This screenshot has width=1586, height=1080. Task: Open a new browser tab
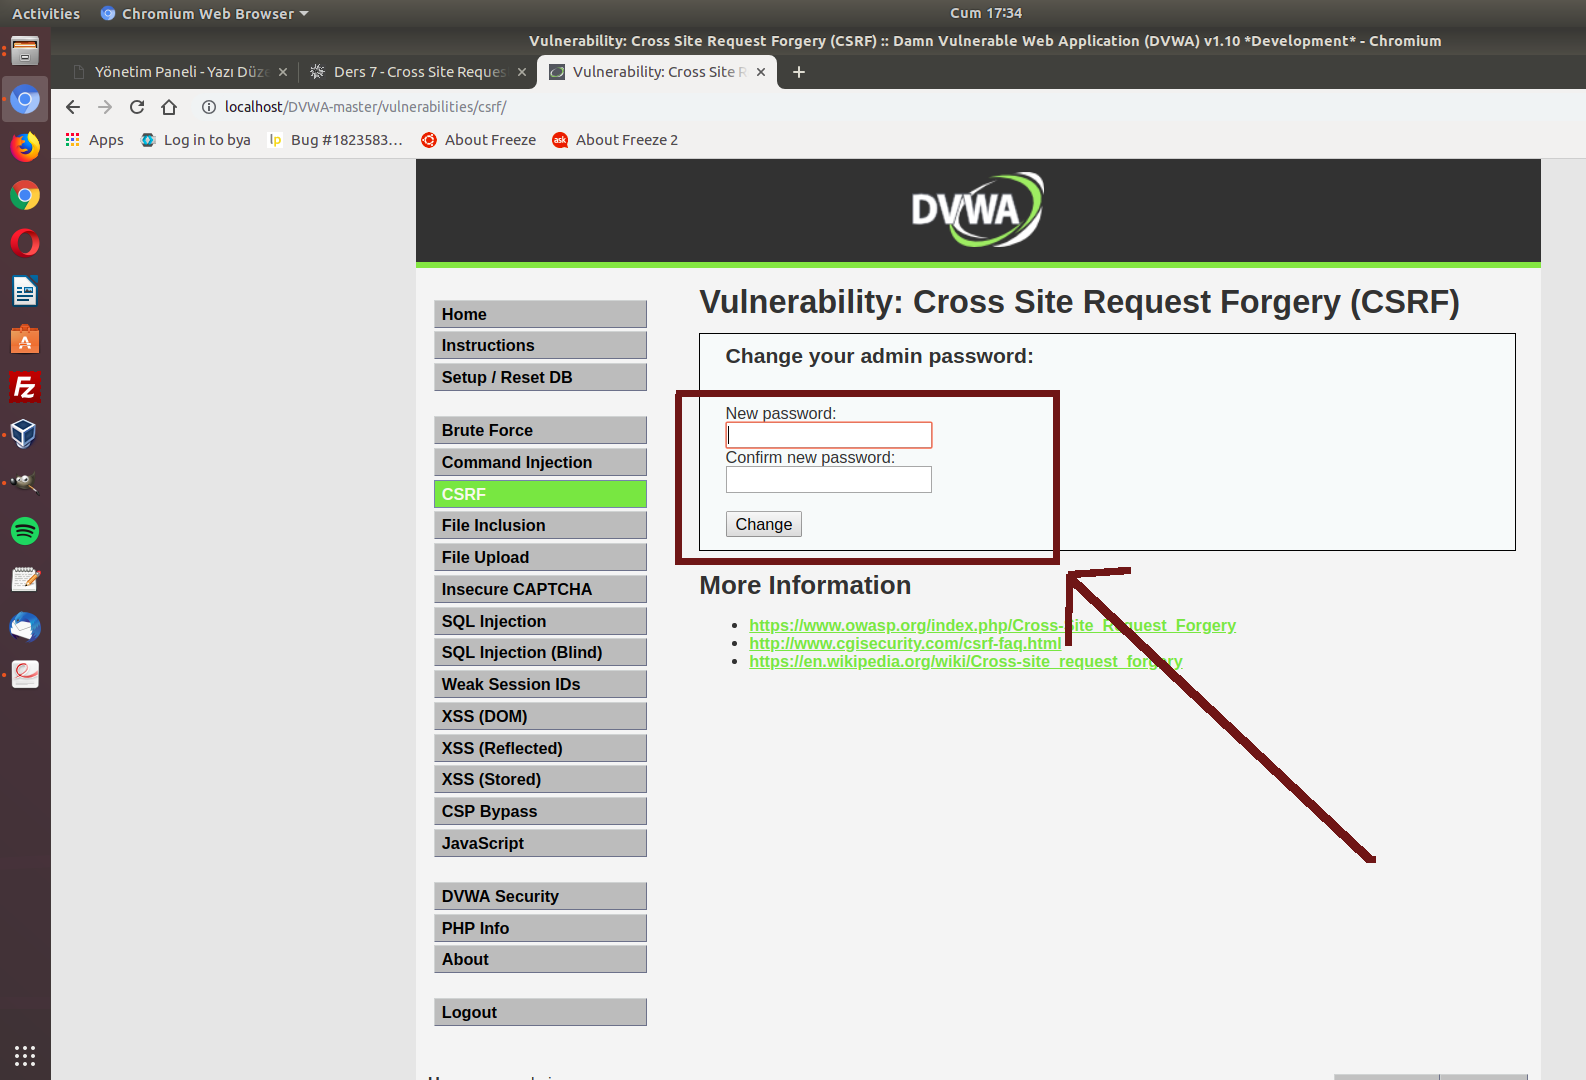point(799,72)
